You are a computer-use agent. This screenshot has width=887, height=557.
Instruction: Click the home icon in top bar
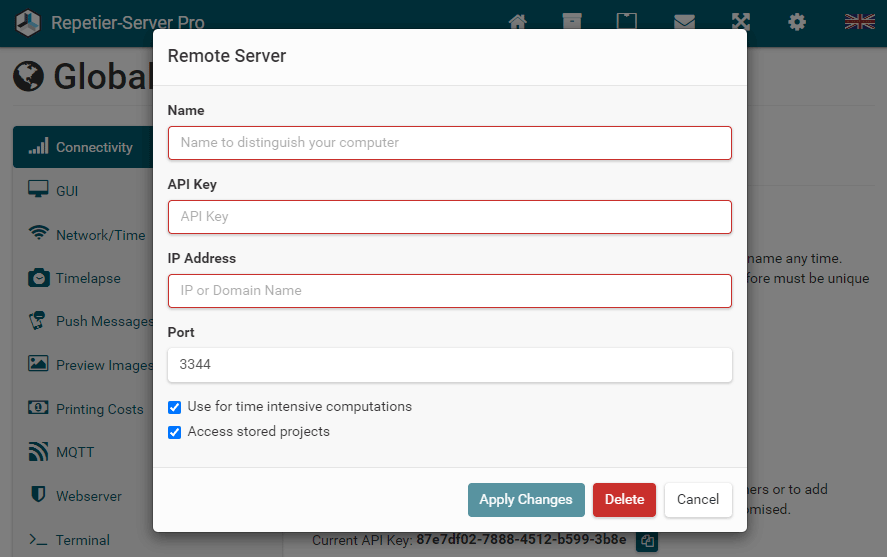(x=517, y=21)
